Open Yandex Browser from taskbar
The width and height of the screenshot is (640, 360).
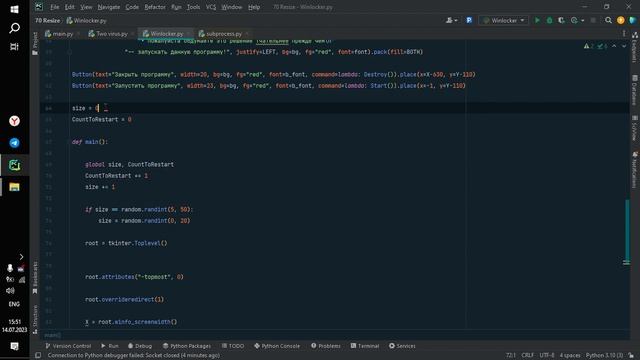[x=14, y=121]
